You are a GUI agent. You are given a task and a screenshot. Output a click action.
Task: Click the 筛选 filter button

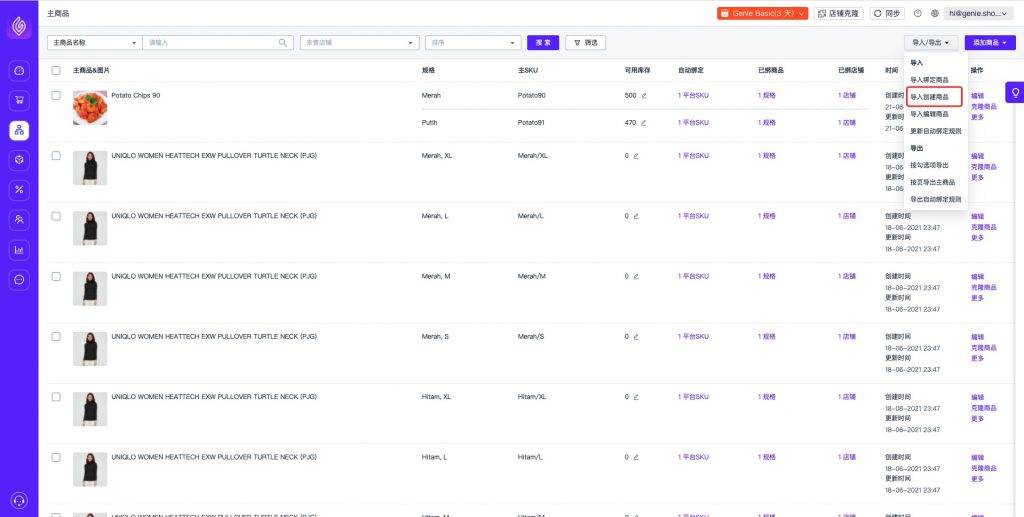[586, 42]
